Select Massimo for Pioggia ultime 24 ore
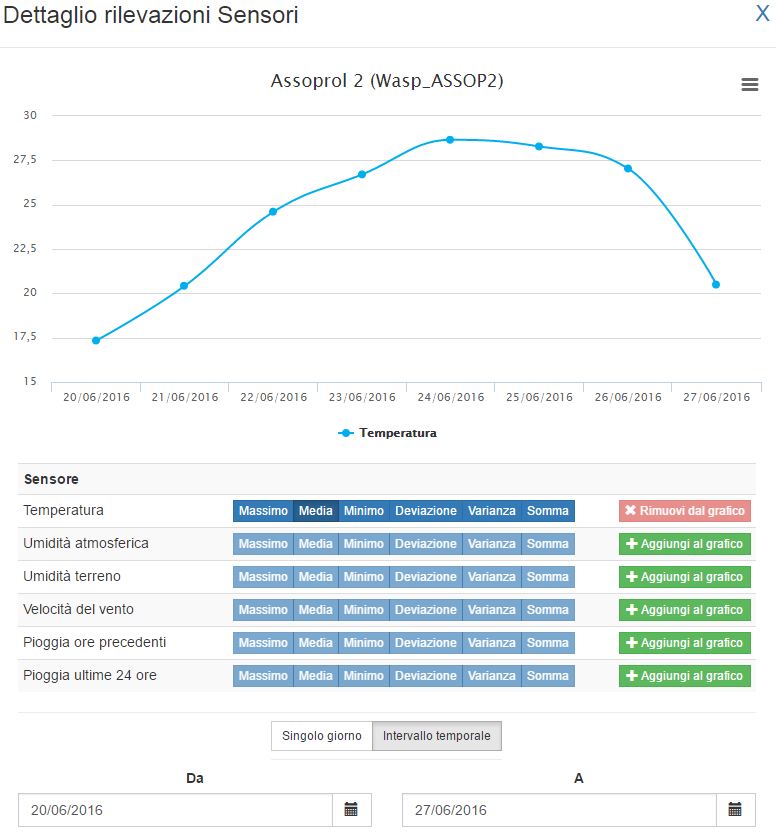Viewport: 776px width, 836px height. (x=263, y=676)
